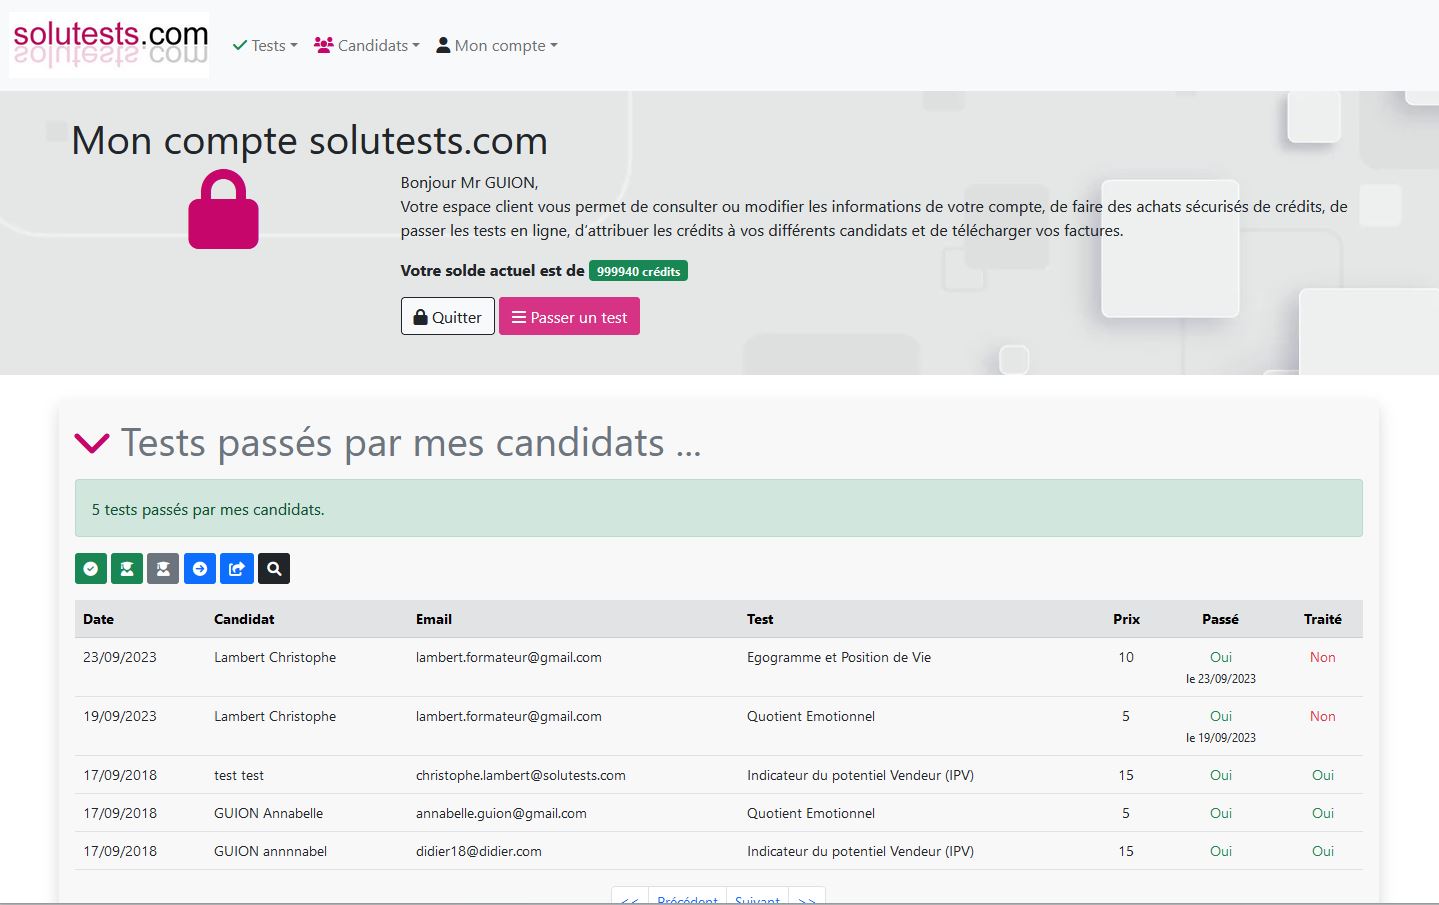Click the 999940 crédits badge

638,271
